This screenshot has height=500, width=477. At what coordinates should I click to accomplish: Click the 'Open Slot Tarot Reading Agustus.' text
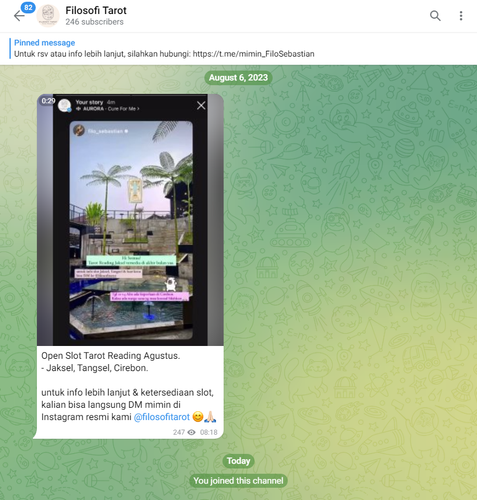pos(111,356)
